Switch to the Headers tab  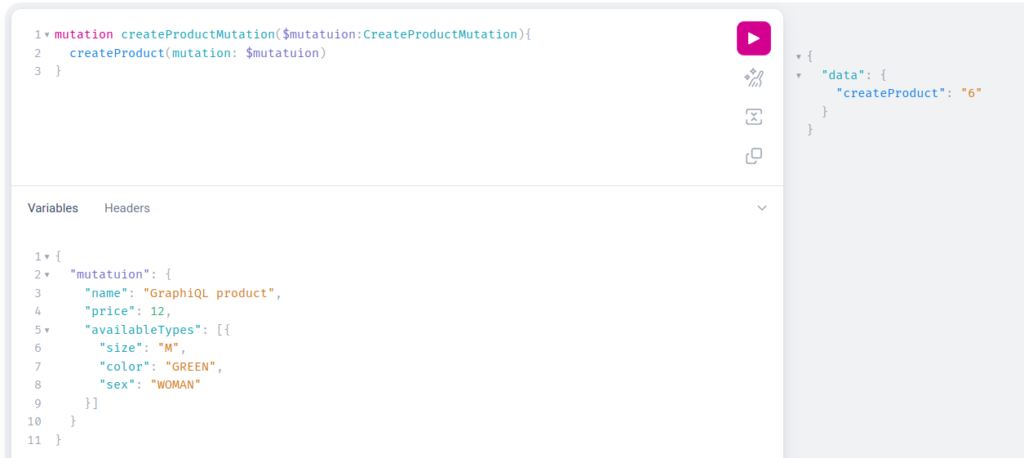coord(127,208)
